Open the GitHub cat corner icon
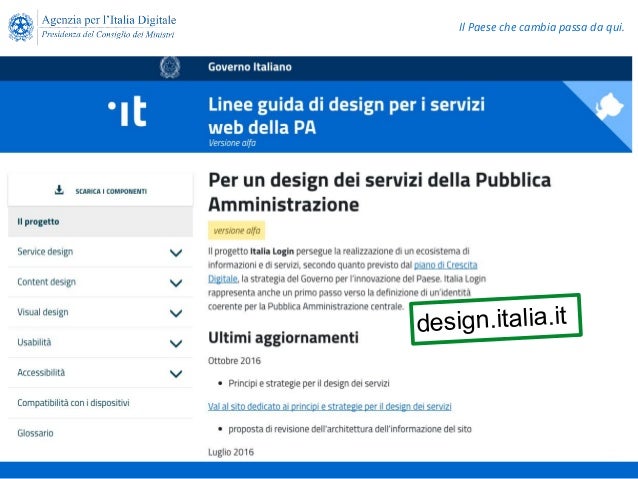638x479 pixels. pyautogui.click(x=609, y=106)
